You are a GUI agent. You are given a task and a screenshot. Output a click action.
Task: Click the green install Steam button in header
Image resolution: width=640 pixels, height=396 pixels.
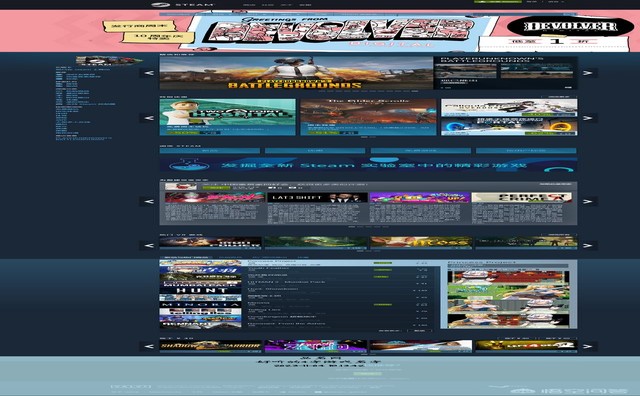498,2
